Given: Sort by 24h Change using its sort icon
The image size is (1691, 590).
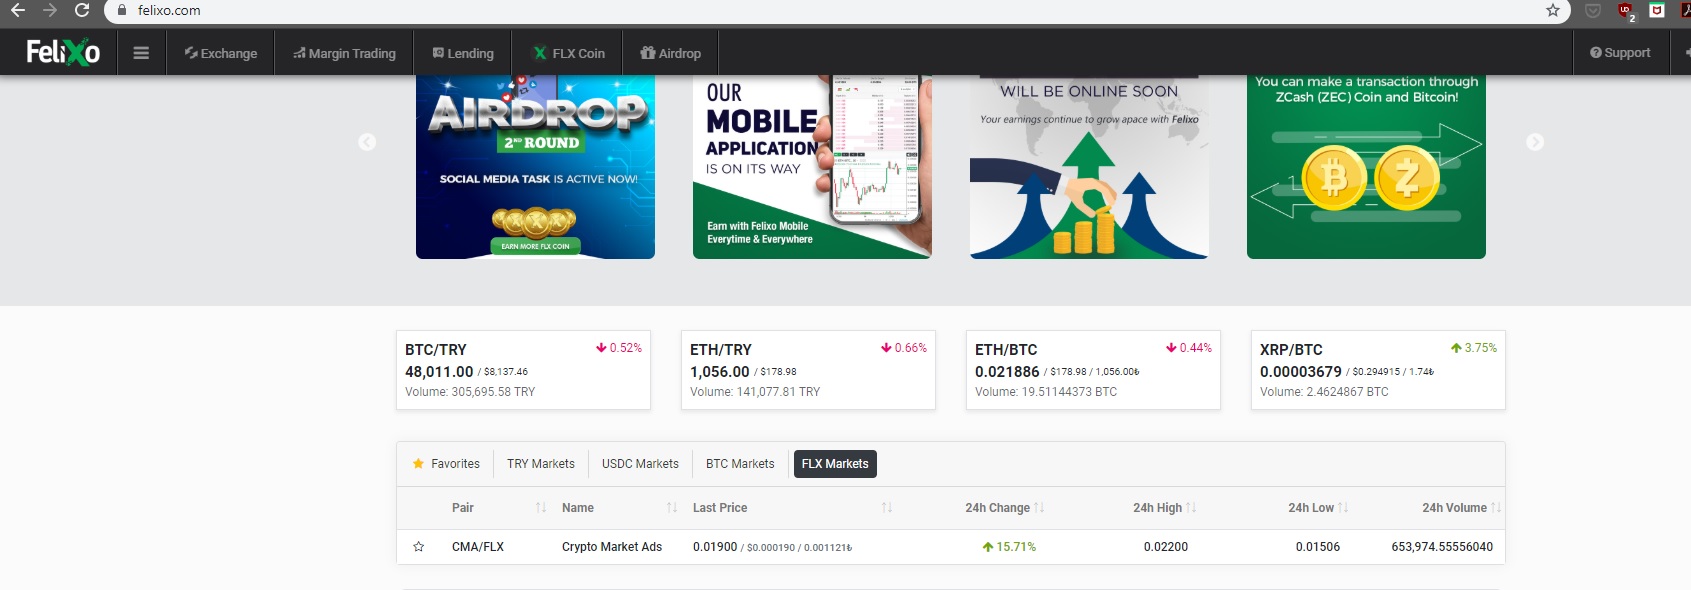Looking at the screenshot, I should click(1039, 508).
